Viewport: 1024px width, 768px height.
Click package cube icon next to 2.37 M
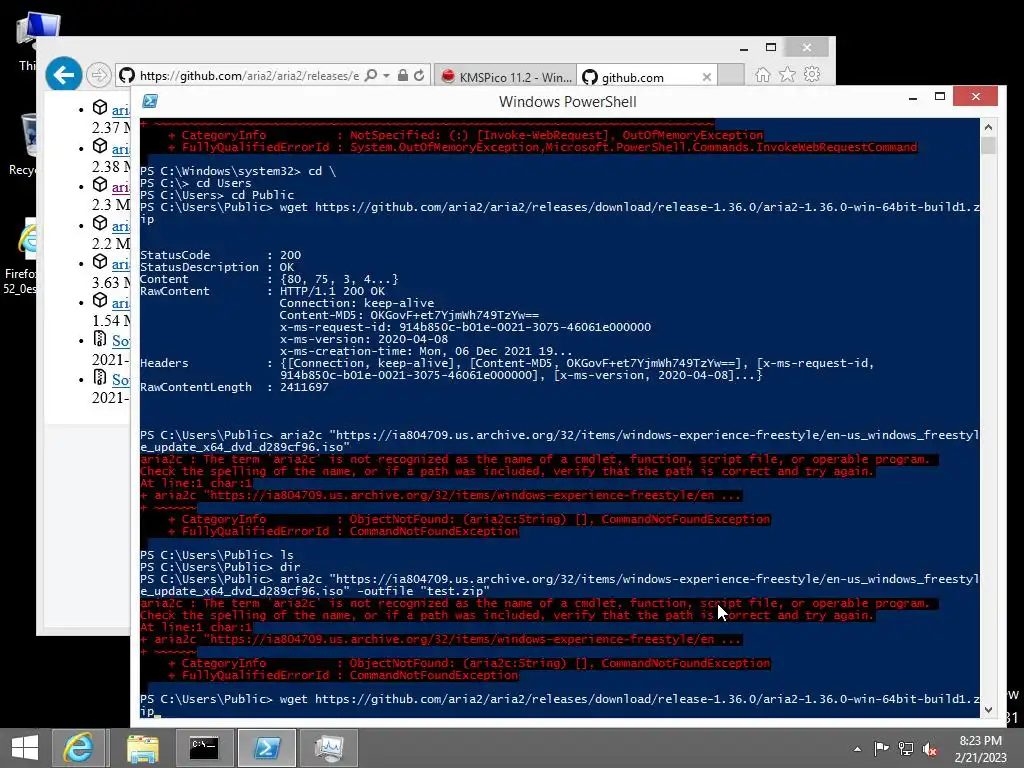click(x=100, y=107)
